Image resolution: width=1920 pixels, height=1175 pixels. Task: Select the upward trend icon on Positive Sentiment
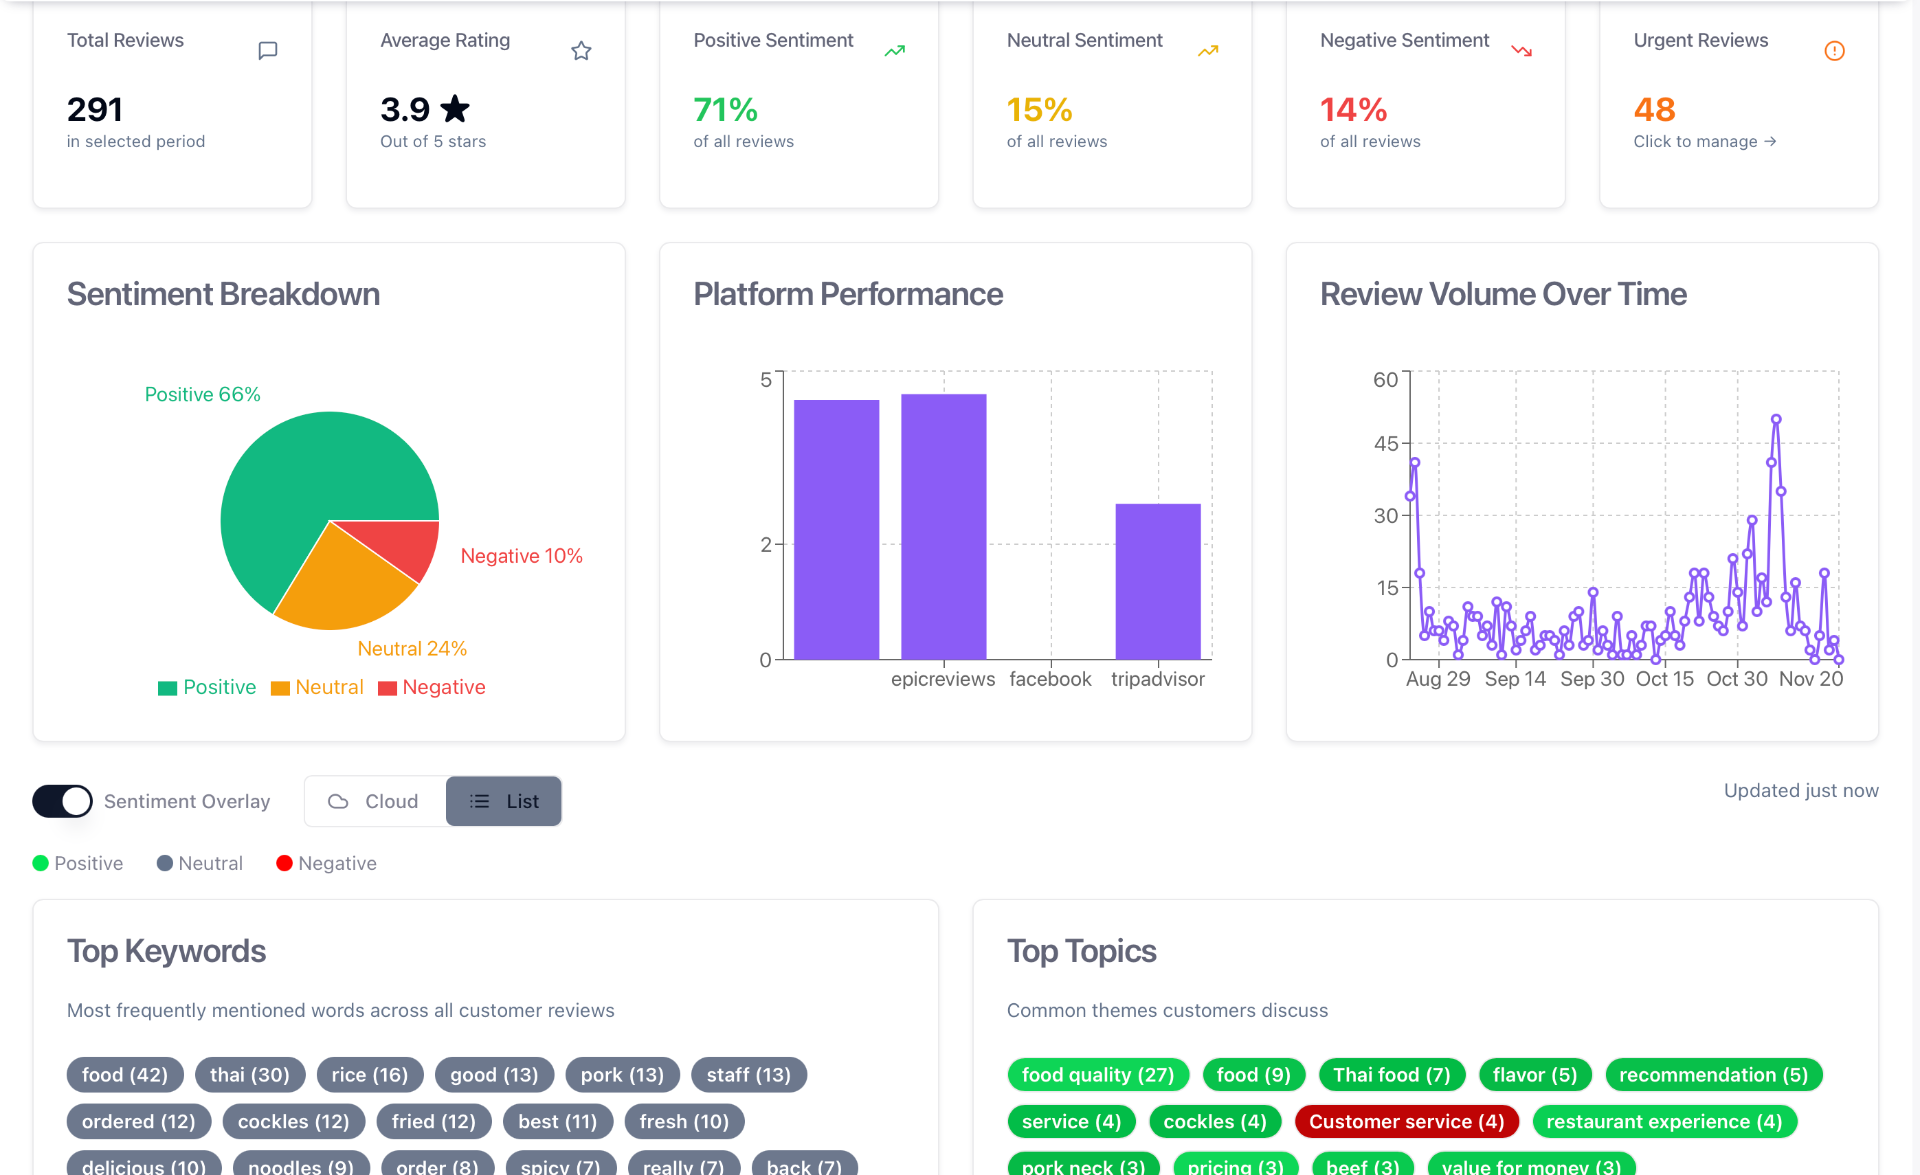point(894,50)
